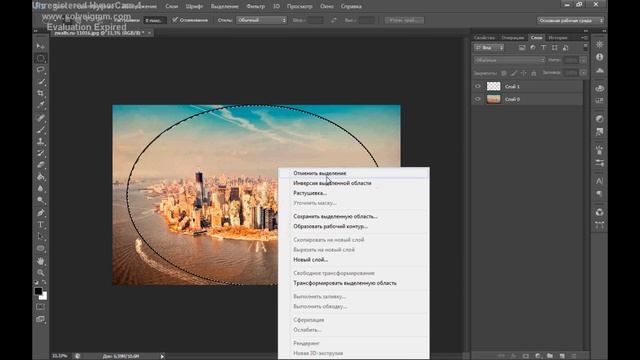Toggle lock image pixels brush icon
The width and height of the screenshot is (640, 360).
513,73
